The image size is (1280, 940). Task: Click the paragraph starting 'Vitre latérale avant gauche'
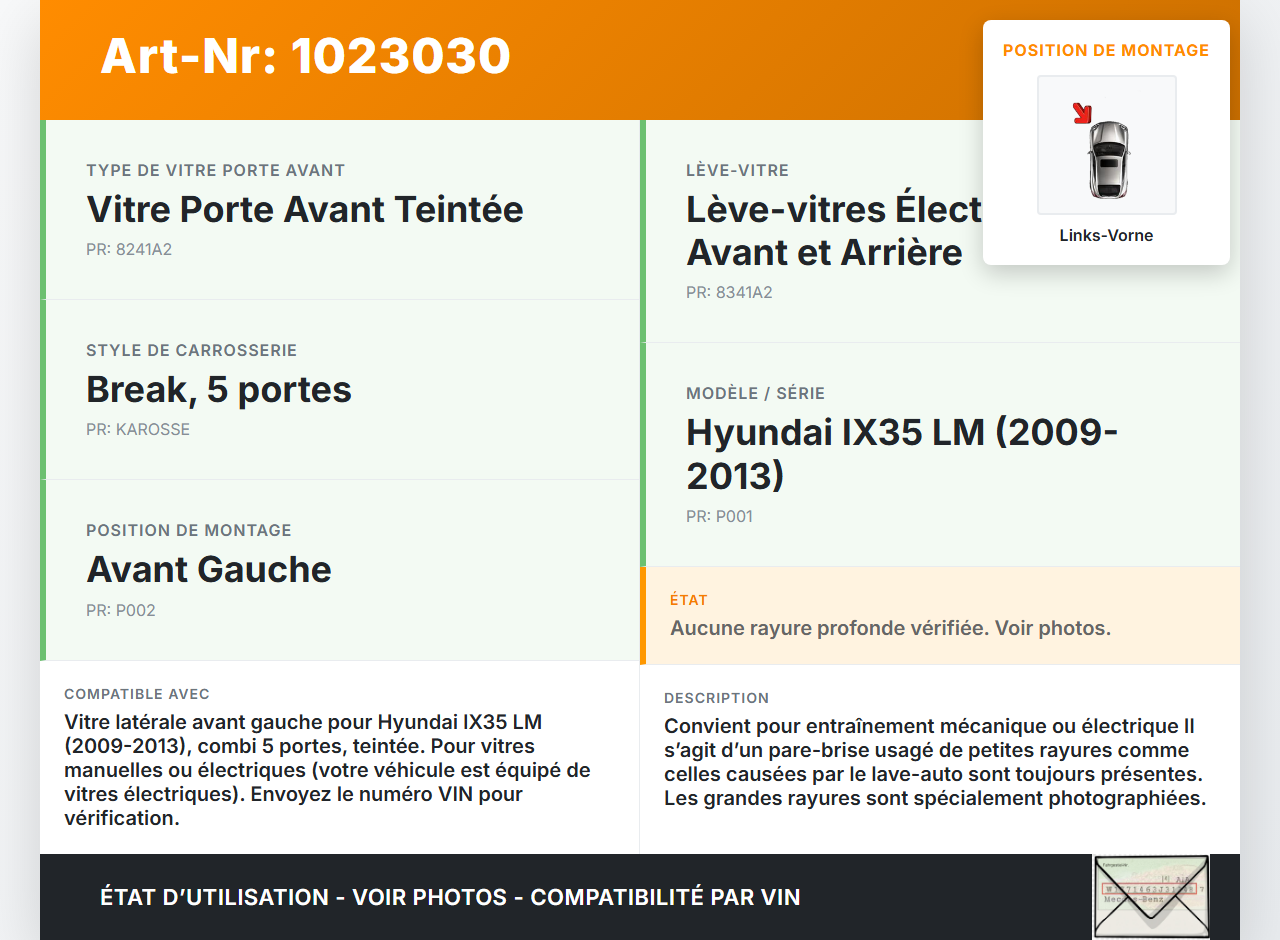click(327, 770)
